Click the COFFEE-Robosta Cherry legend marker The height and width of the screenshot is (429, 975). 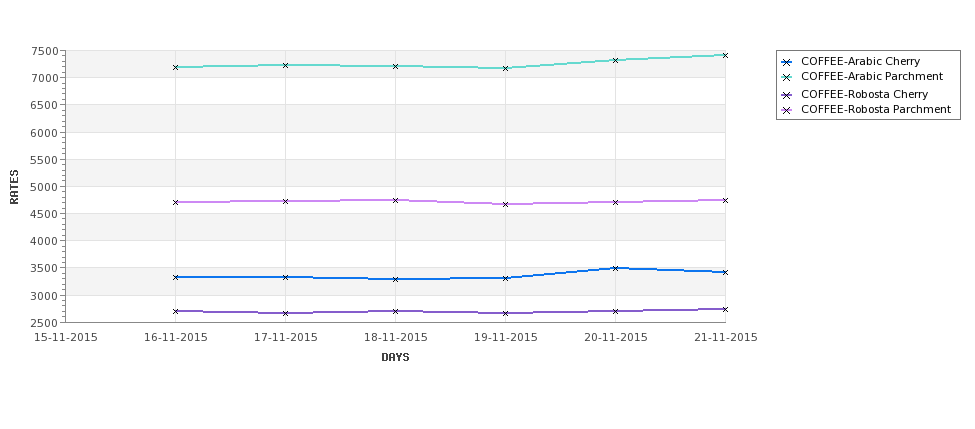[x=787, y=95]
